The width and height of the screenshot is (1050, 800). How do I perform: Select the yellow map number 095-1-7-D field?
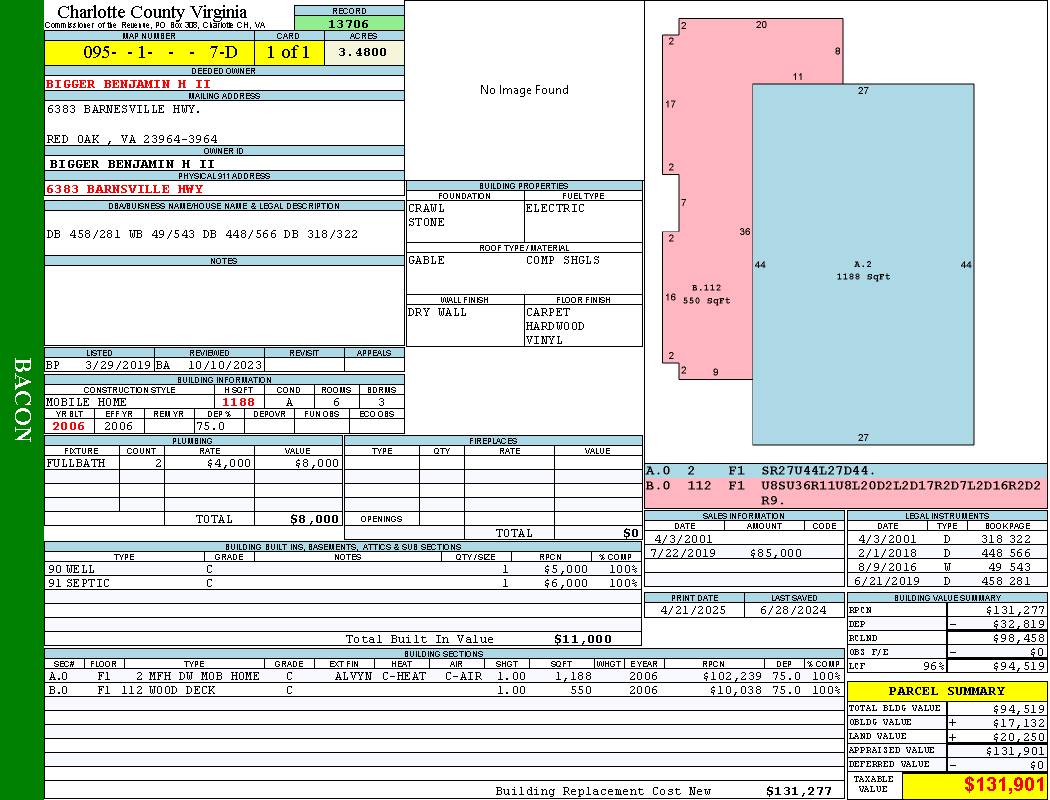tap(149, 52)
